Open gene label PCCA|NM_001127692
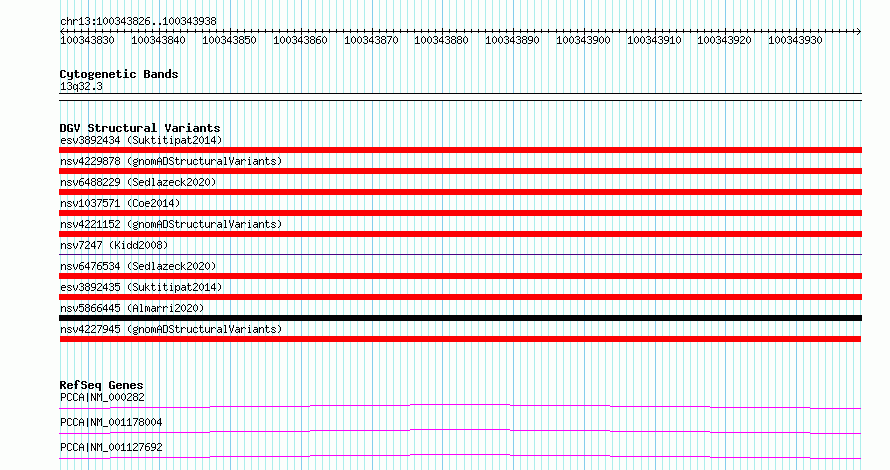890x470 pixels. pos(111,447)
